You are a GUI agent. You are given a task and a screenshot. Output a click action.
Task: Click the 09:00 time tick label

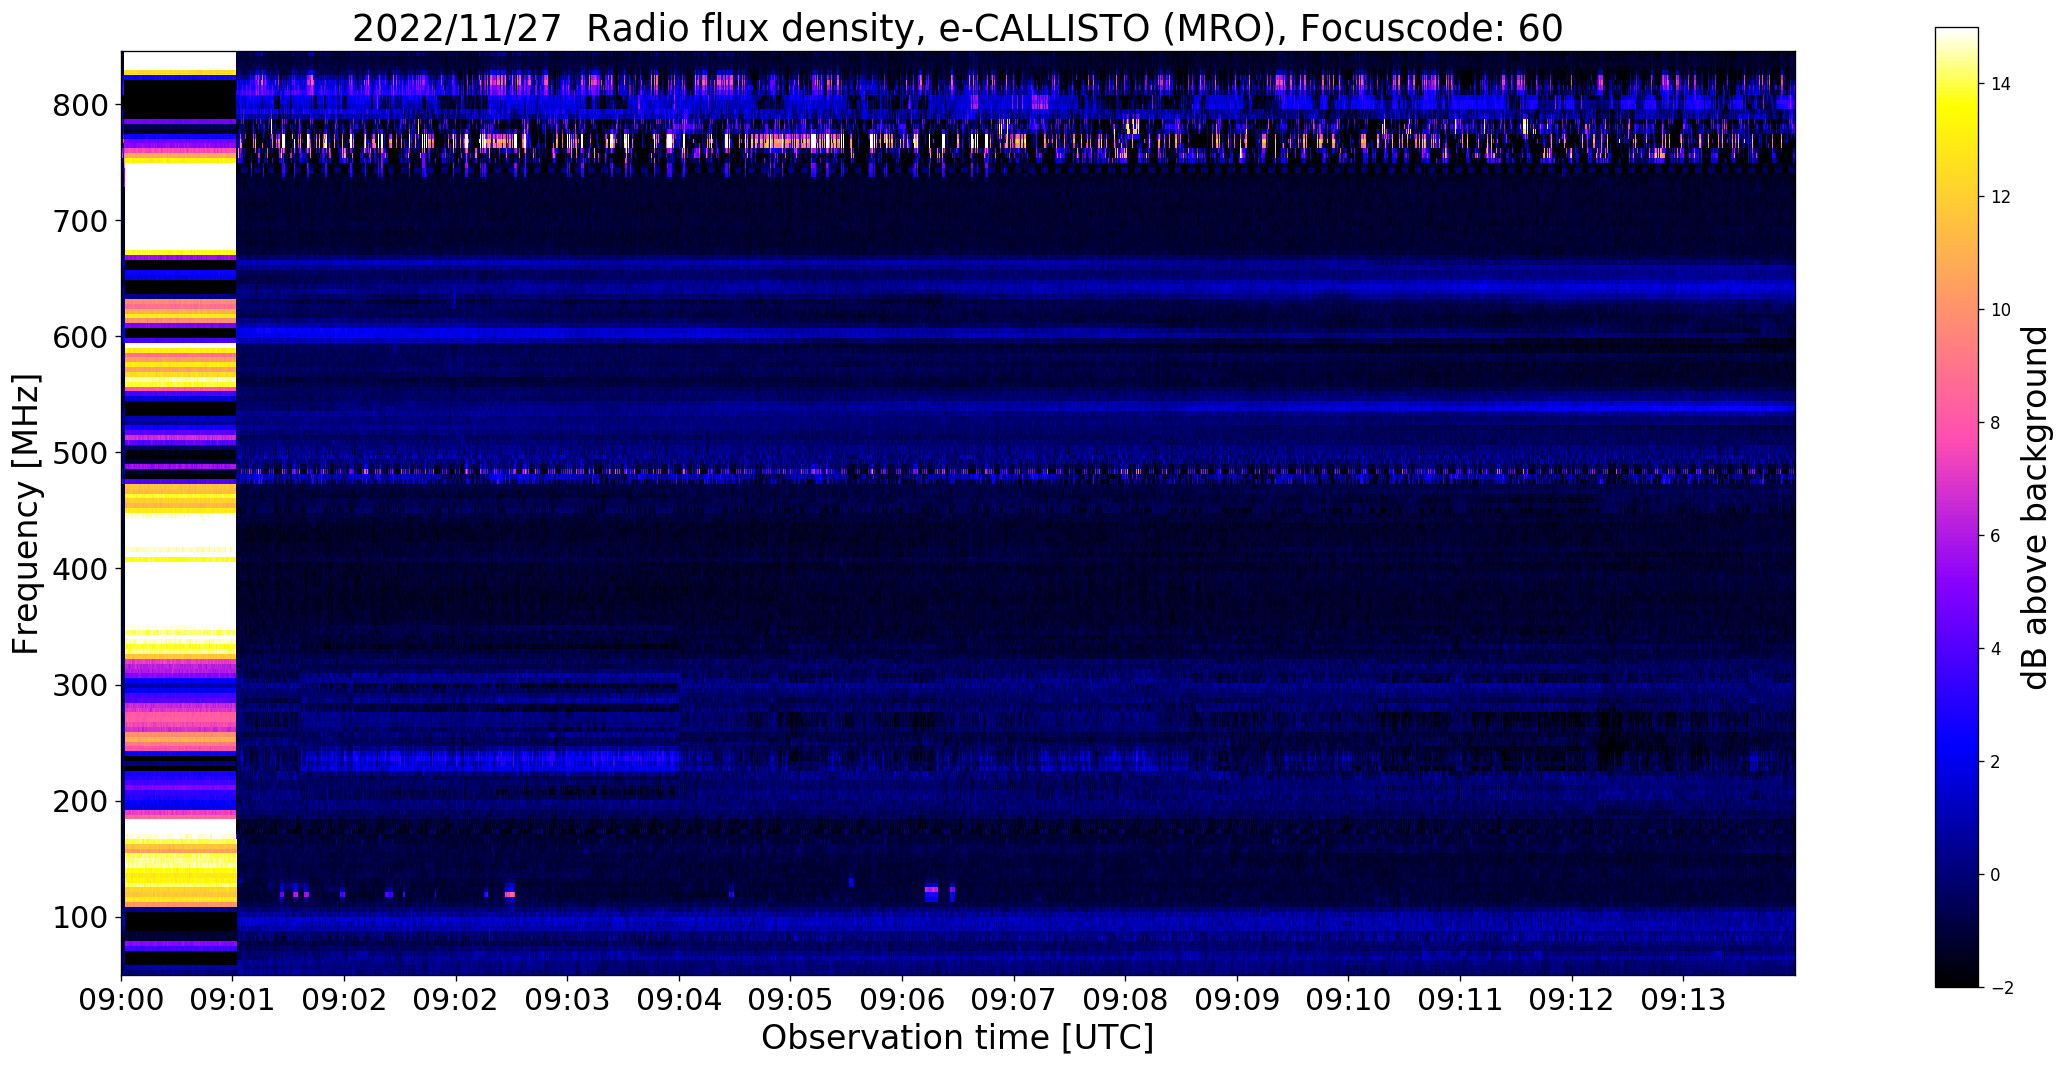point(122,1000)
